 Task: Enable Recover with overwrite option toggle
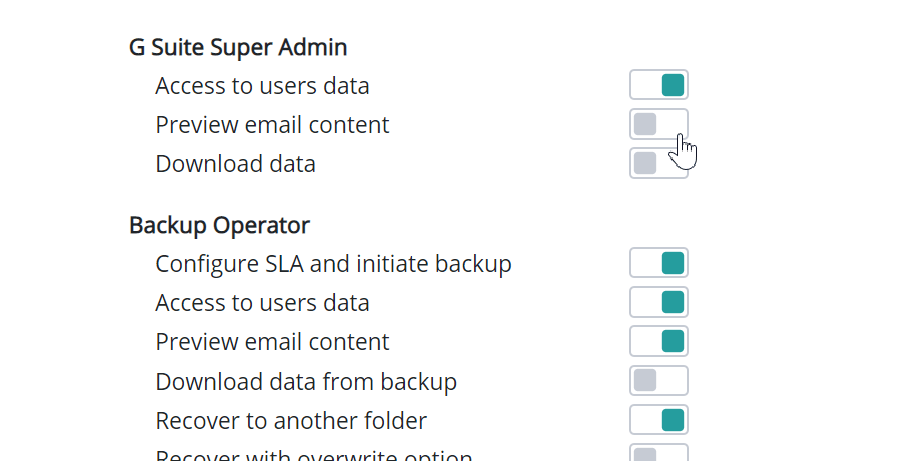pyautogui.click(x=659, y=454)
